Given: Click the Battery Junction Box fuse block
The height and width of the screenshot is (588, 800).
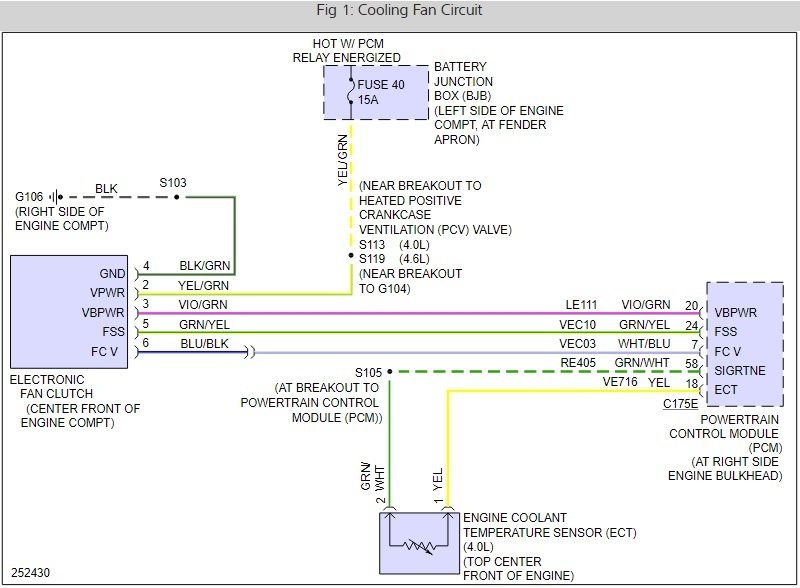Looking at the screenshot, I should pyautogui.click(x=376, y=92).
